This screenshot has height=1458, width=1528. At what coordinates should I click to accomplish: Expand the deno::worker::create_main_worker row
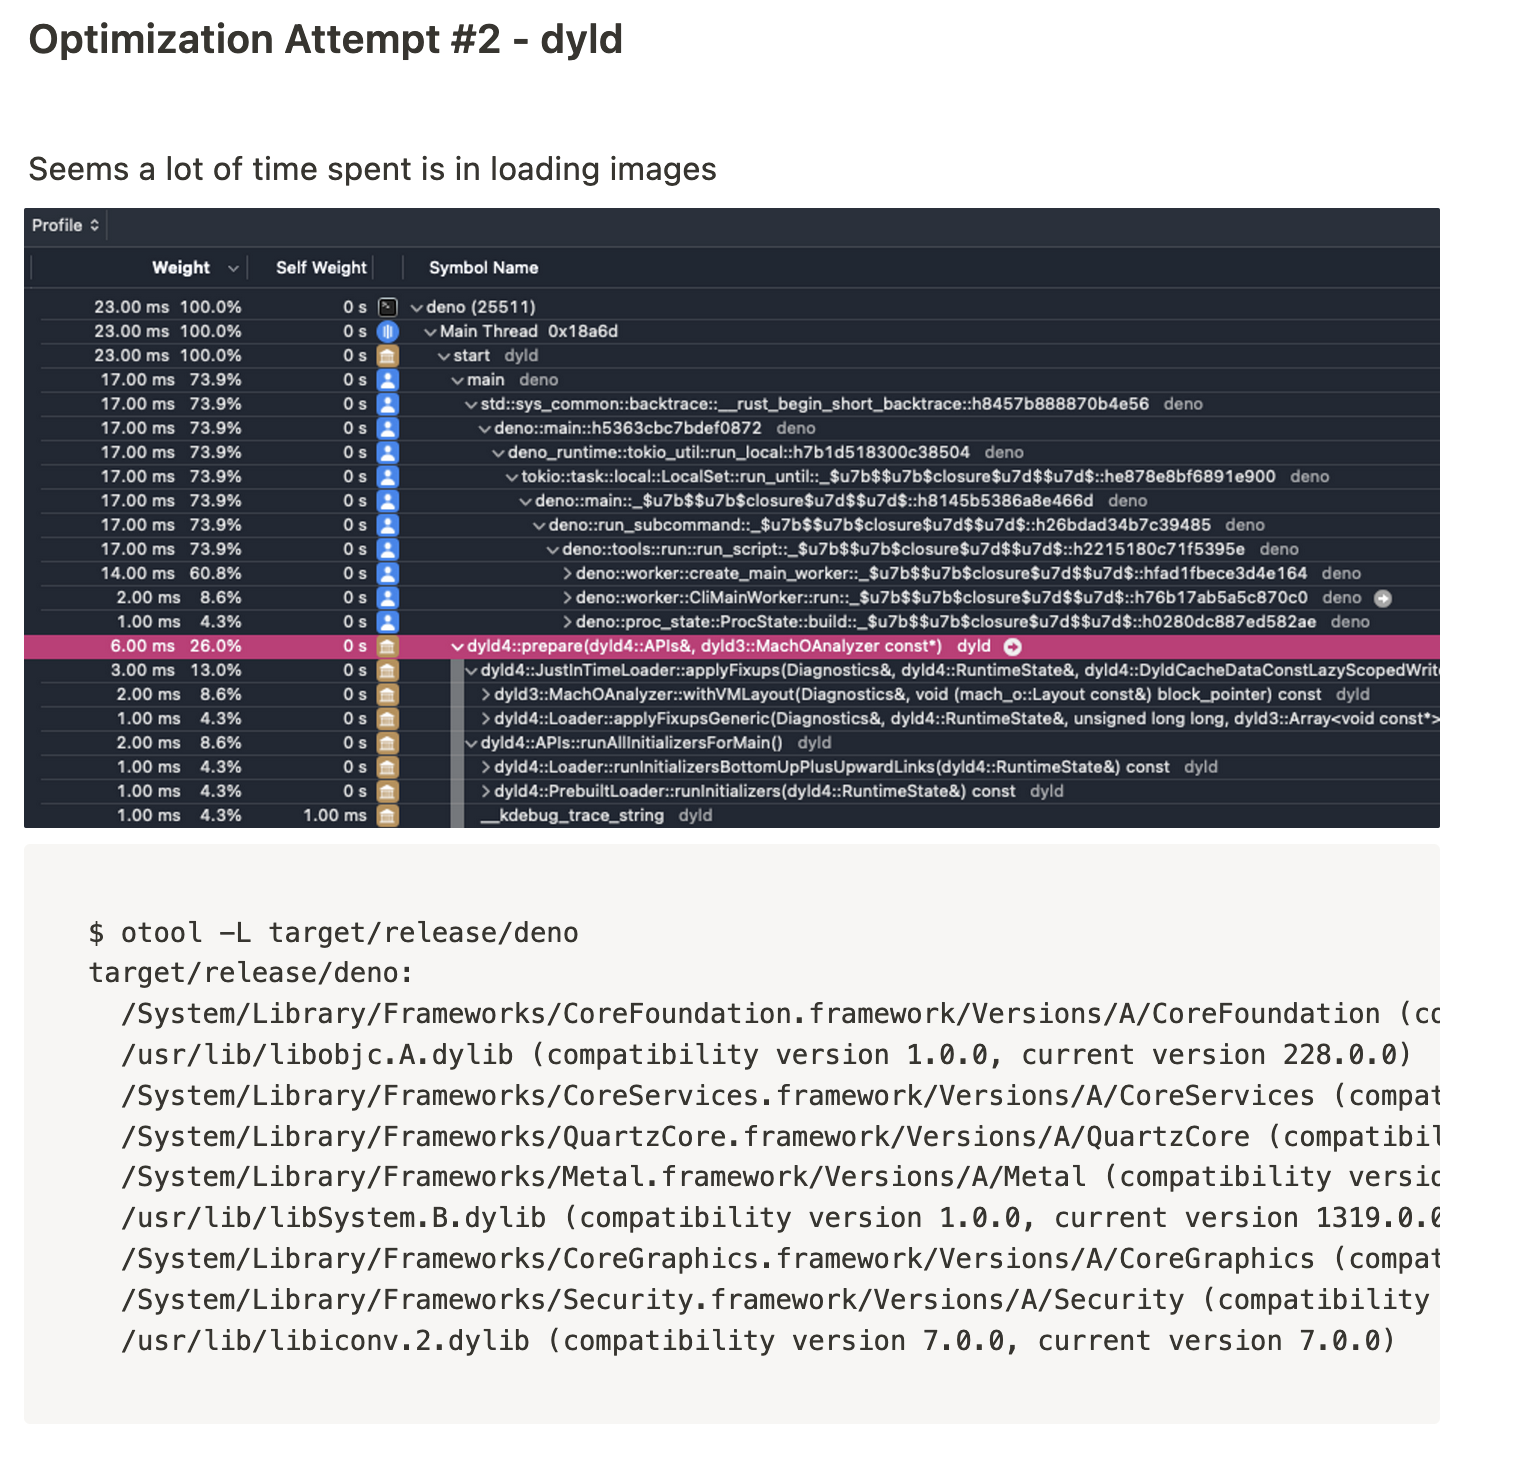coord(567,574)
